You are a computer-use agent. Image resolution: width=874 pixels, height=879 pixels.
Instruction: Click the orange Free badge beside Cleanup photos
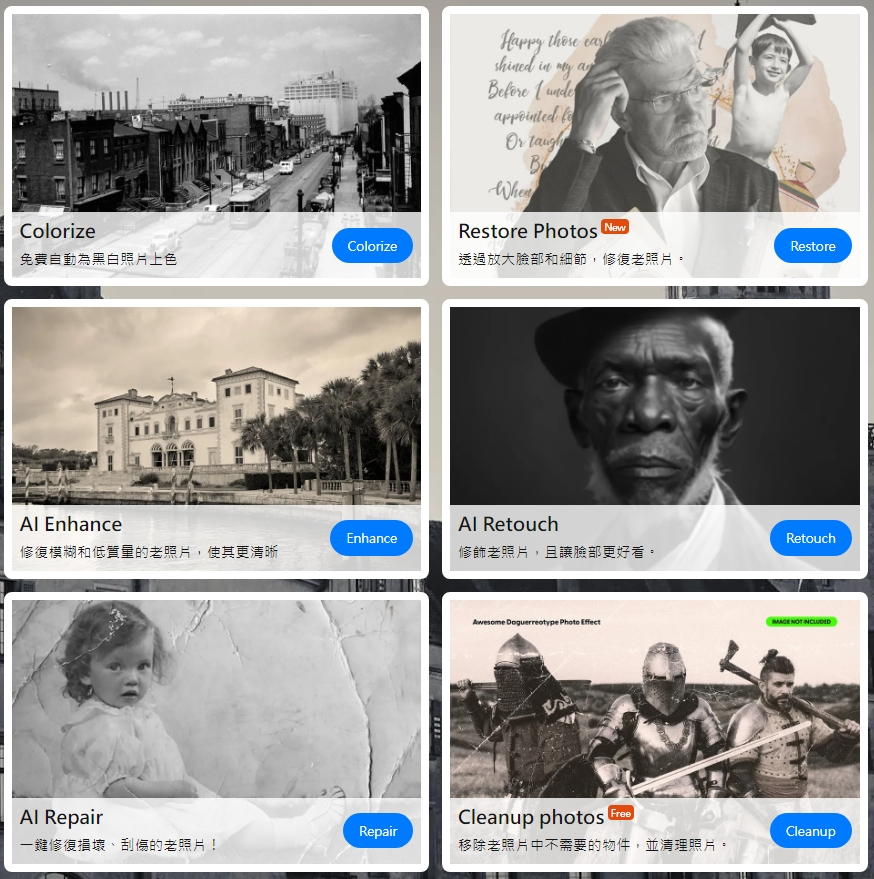[x=621, y=813]
